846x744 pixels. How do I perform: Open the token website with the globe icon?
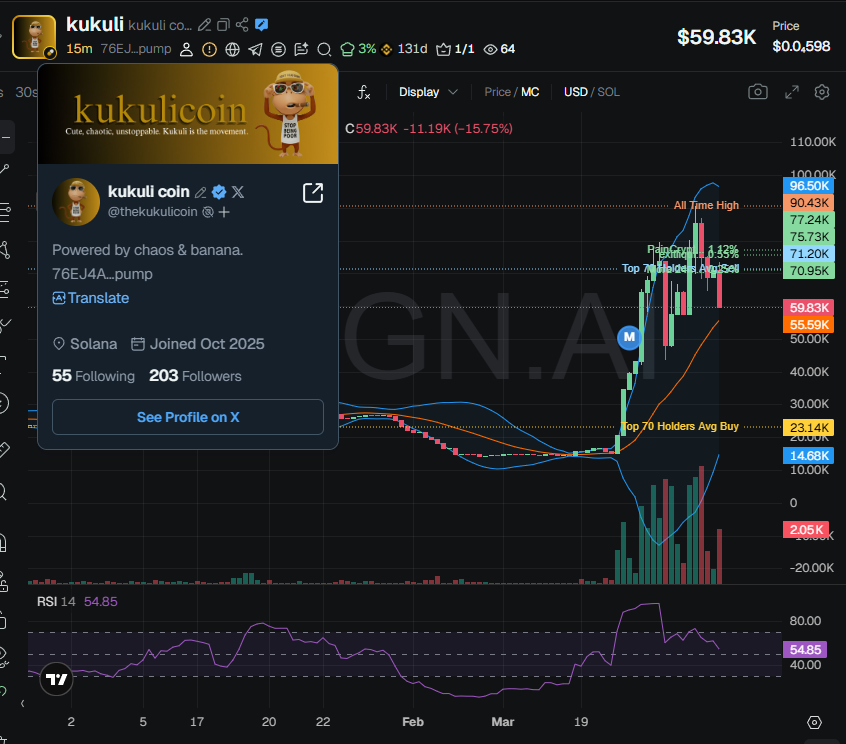[x=232, y=49]
